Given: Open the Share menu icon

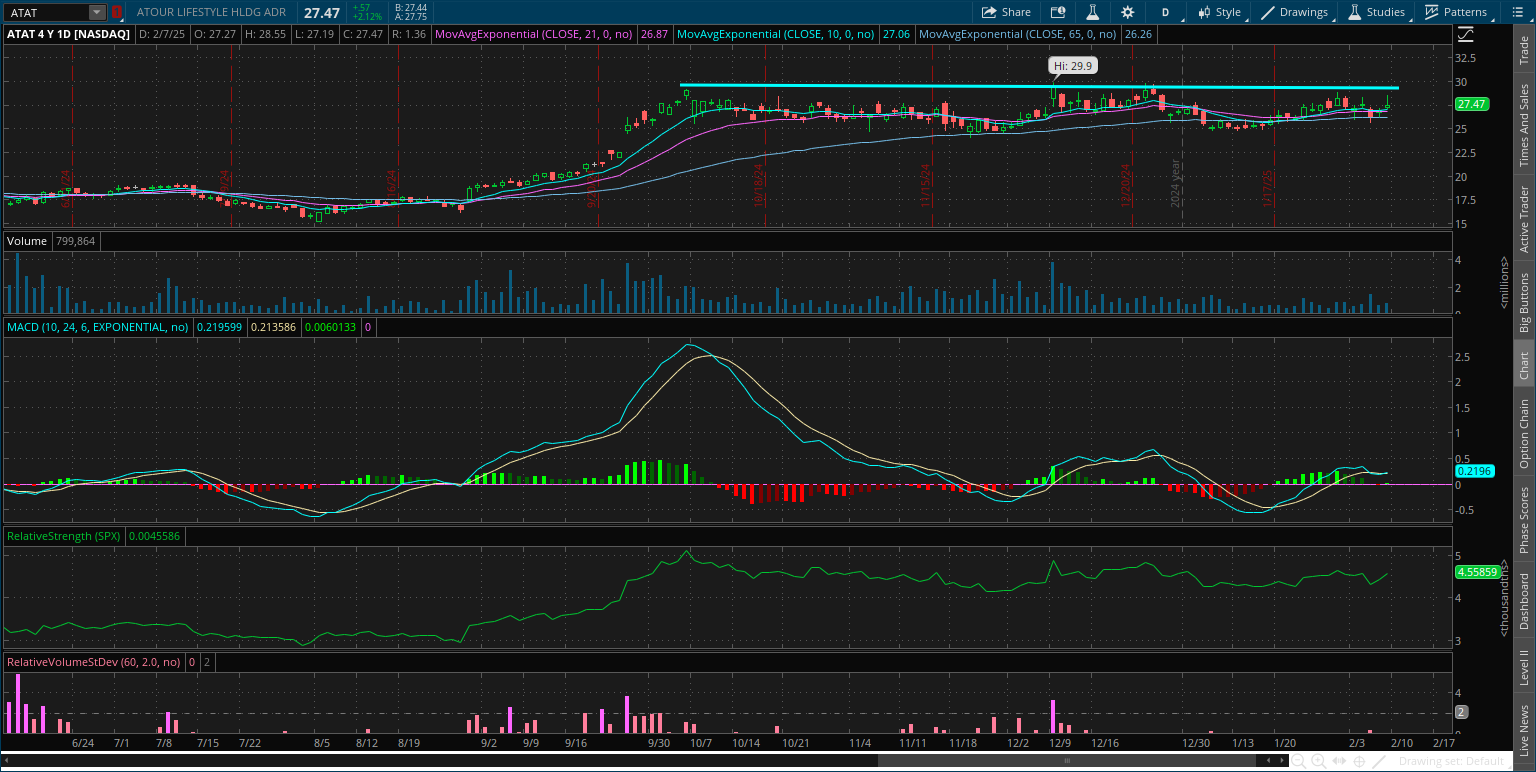Looking at the screenshot, I should 1006,12.
